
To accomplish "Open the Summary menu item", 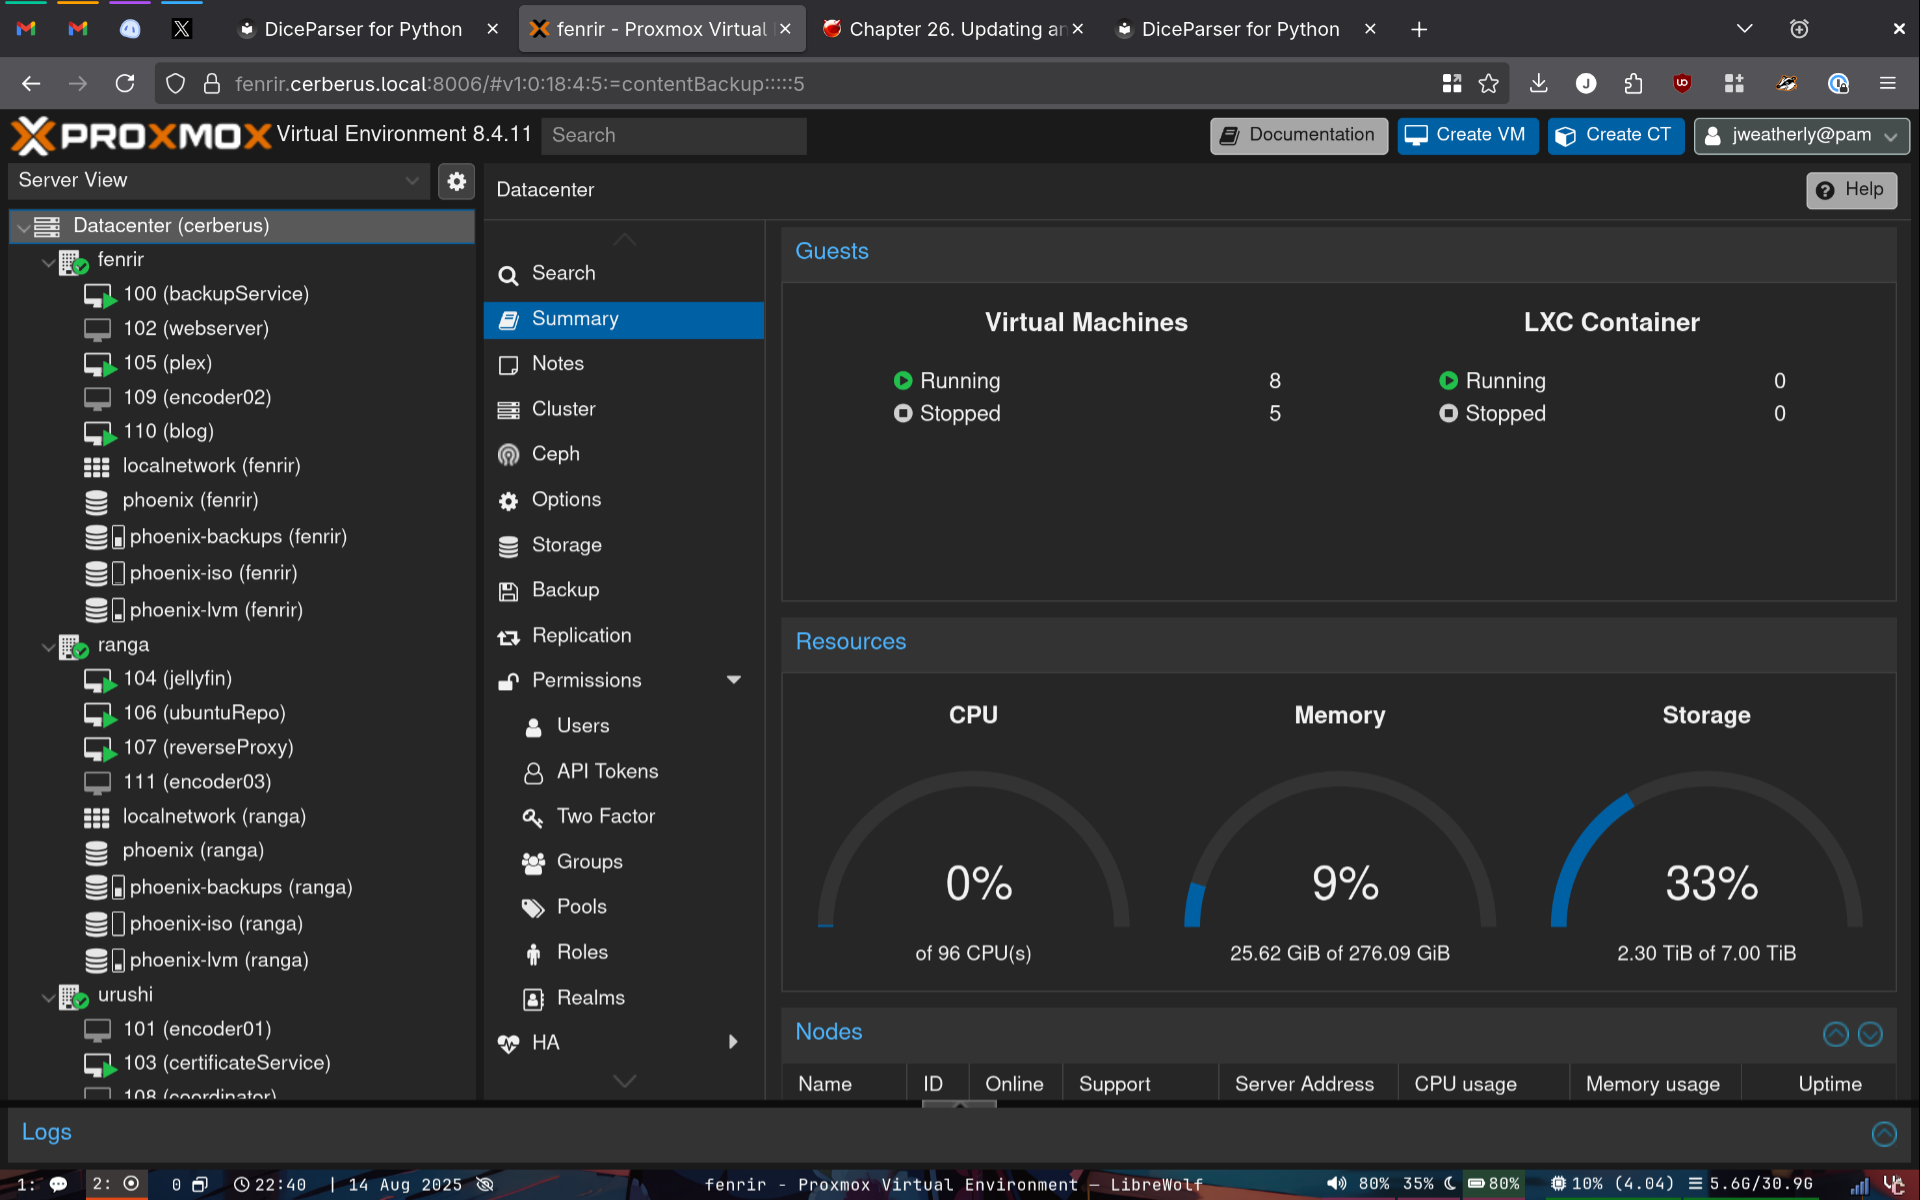I will pyautogui.click(x=624, y=320).
